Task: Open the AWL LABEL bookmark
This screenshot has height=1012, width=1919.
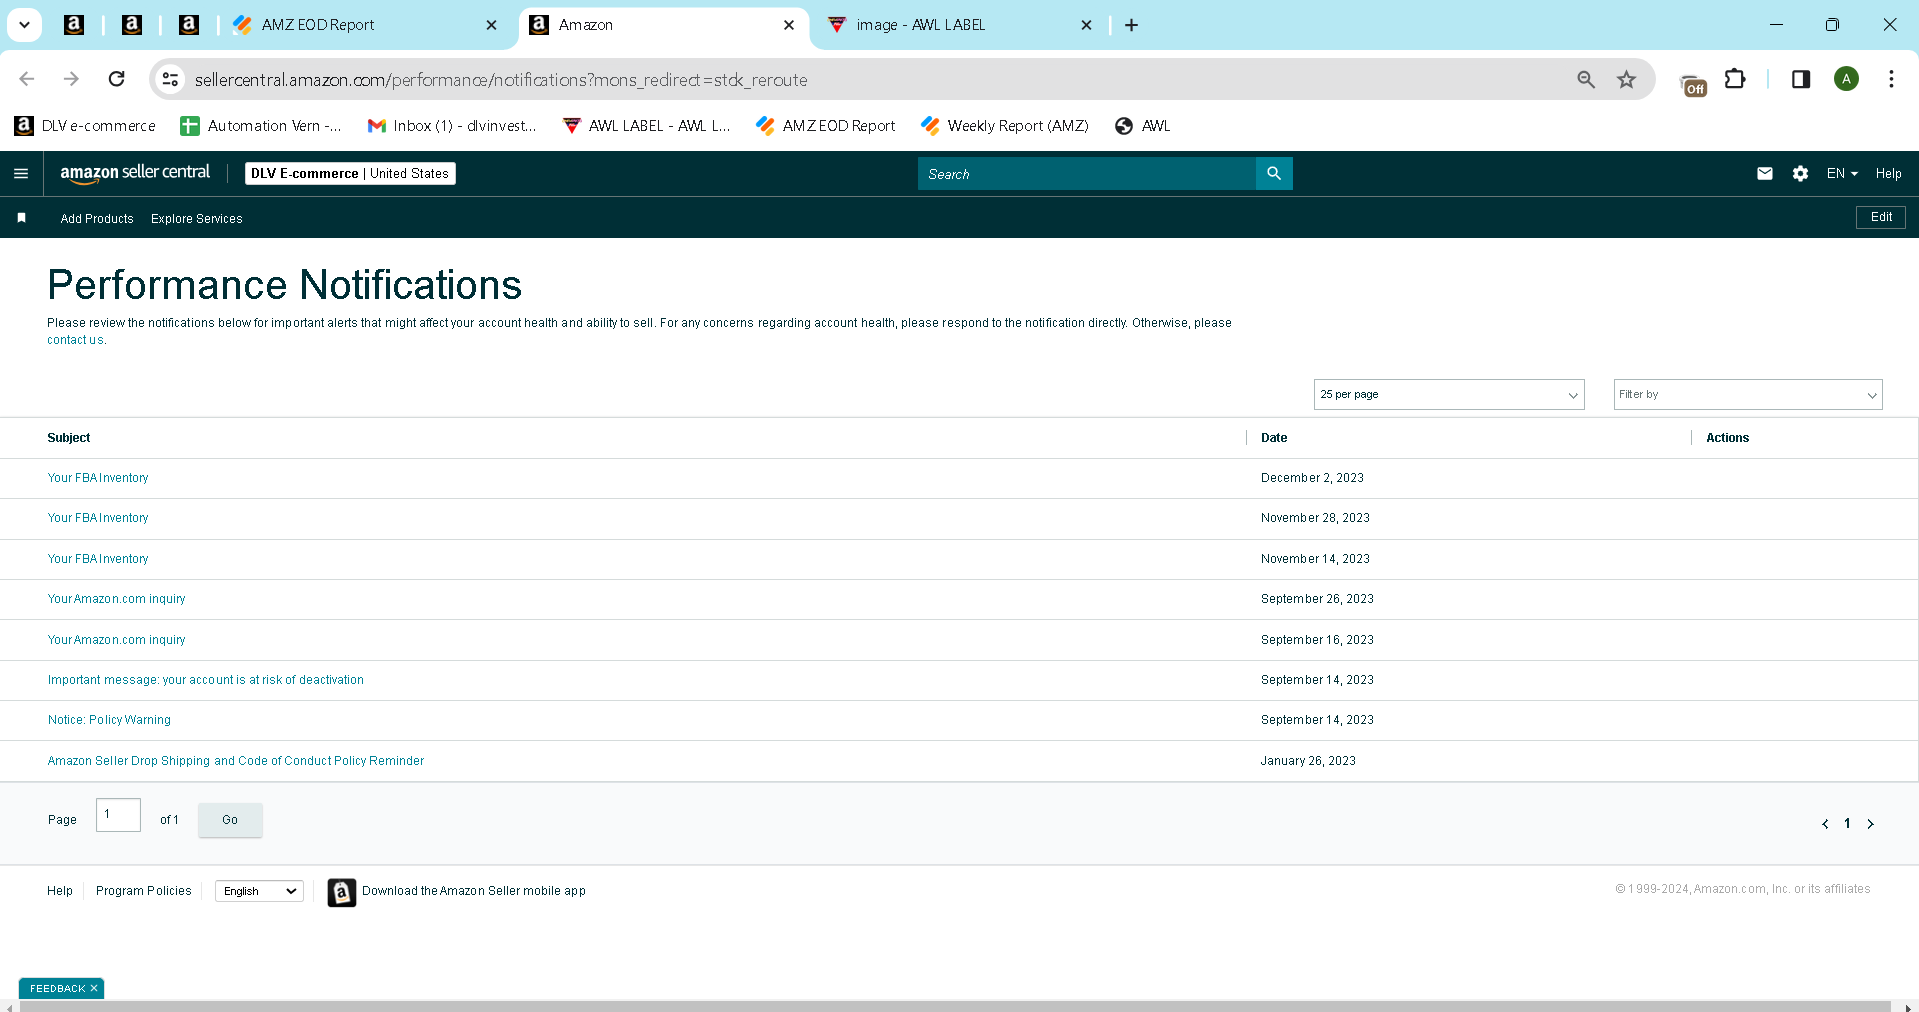Action: point(647,126)
